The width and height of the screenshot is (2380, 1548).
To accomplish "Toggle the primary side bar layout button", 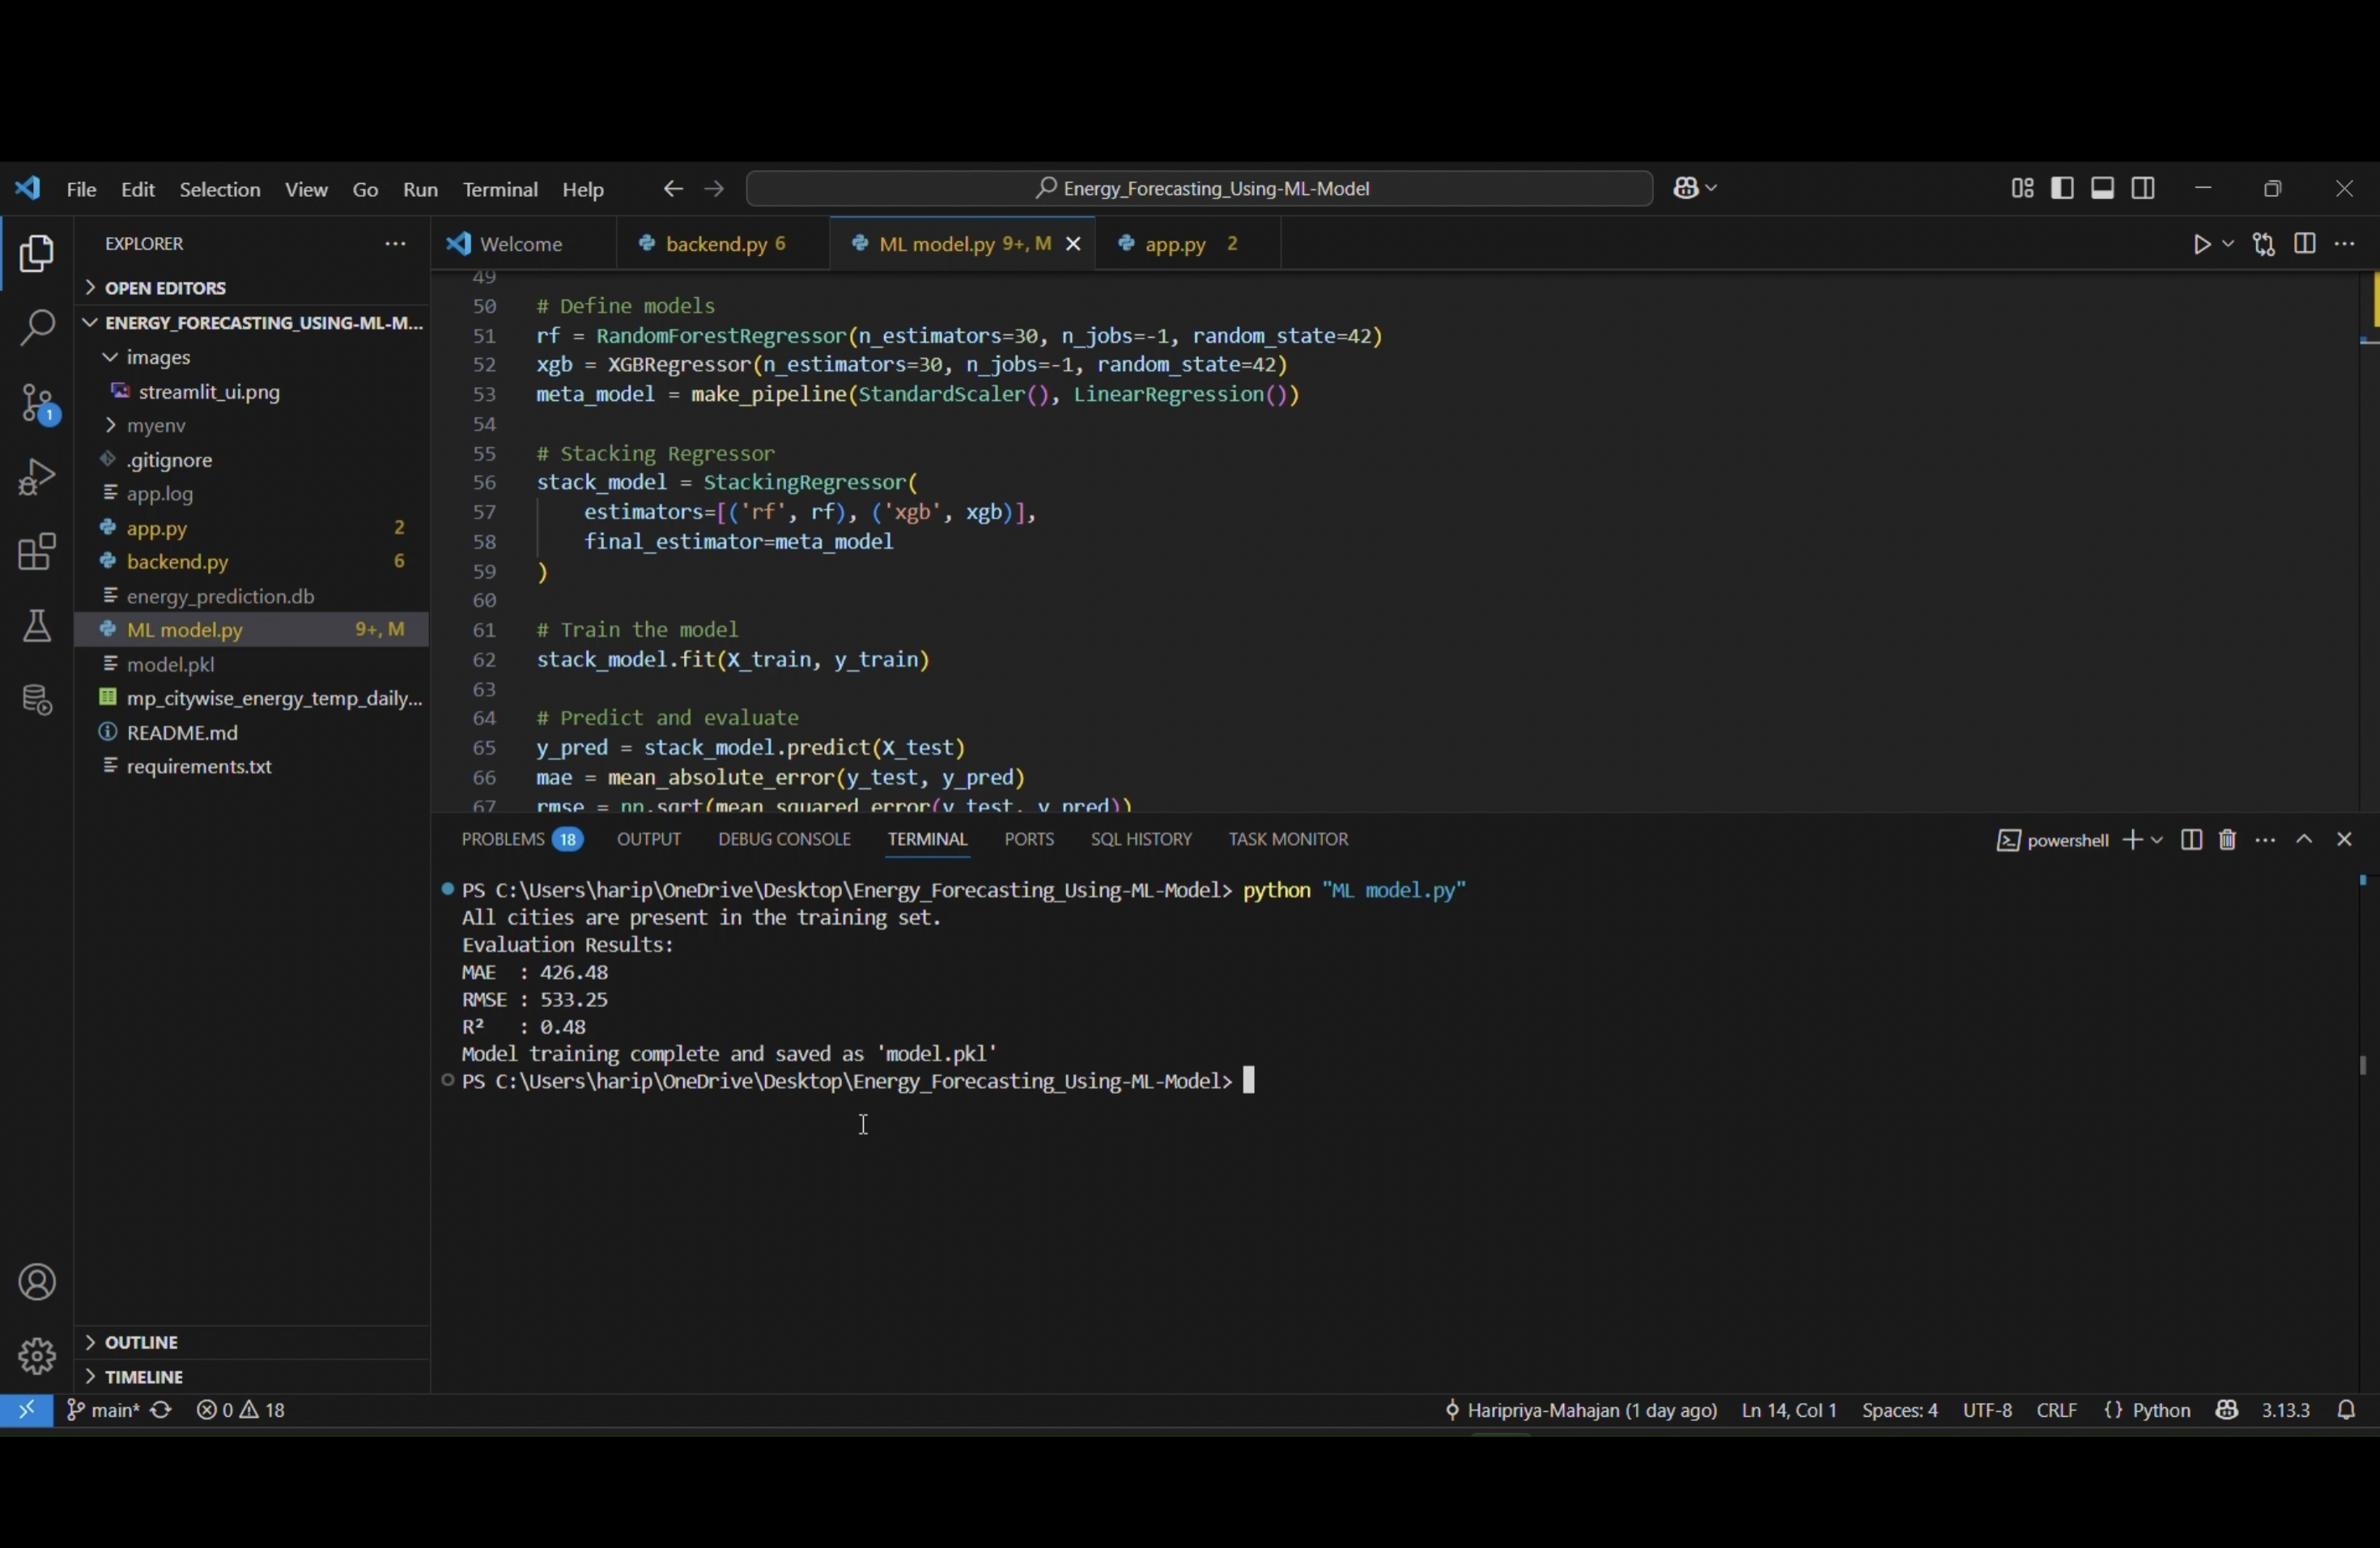I will pos(2062,189).
